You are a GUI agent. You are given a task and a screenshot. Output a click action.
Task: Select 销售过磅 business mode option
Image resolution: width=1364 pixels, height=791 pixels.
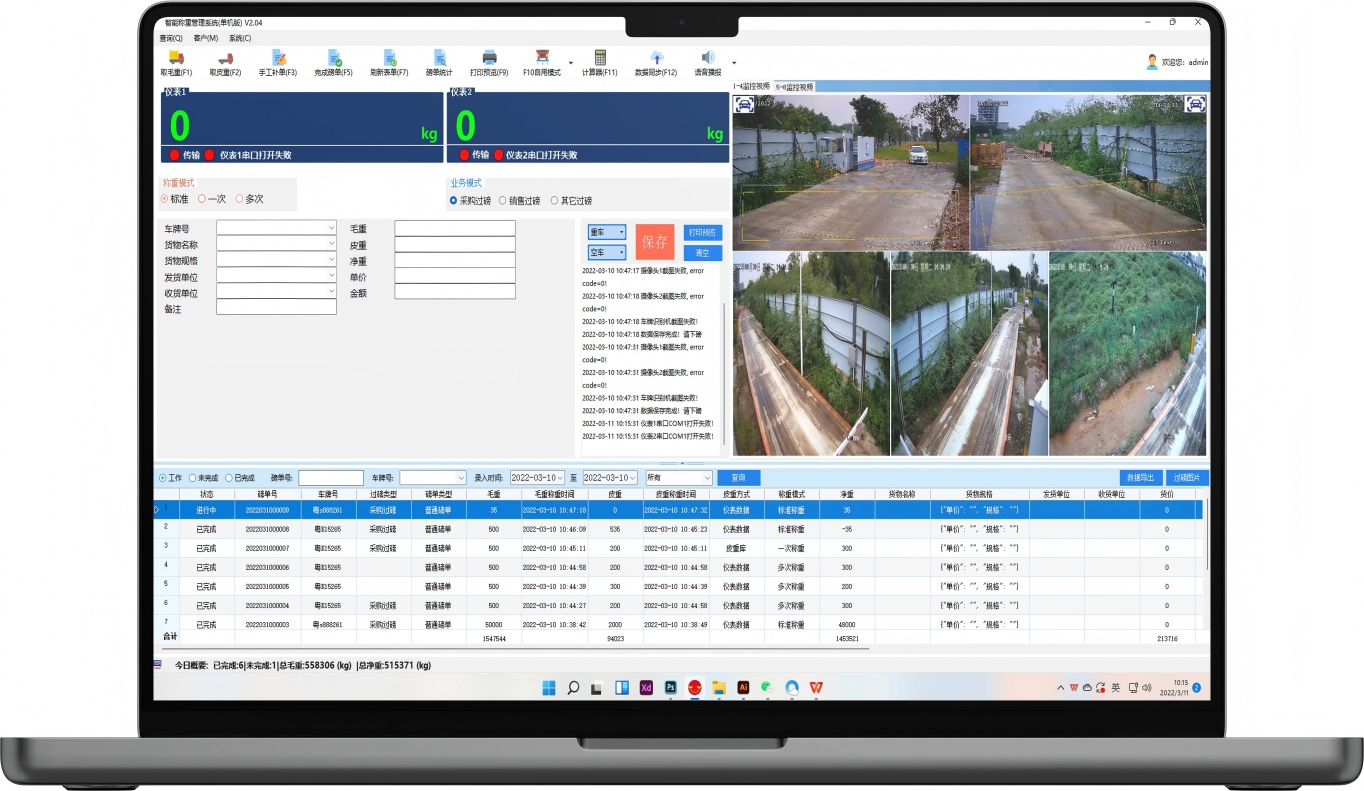click(502, 201)
